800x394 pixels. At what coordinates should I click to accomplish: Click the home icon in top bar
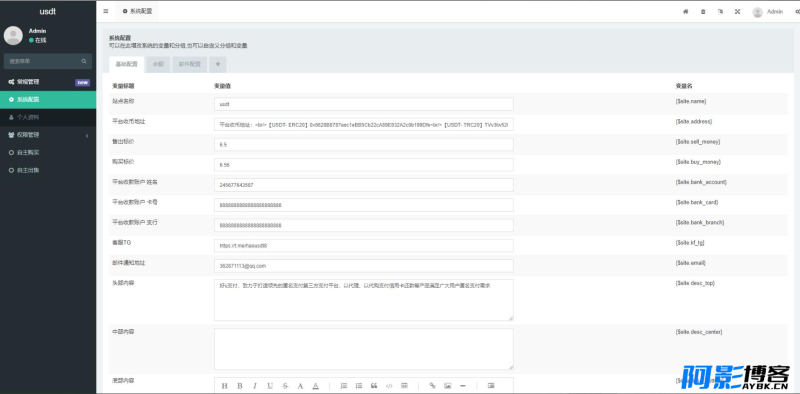(x=685, y=12)
